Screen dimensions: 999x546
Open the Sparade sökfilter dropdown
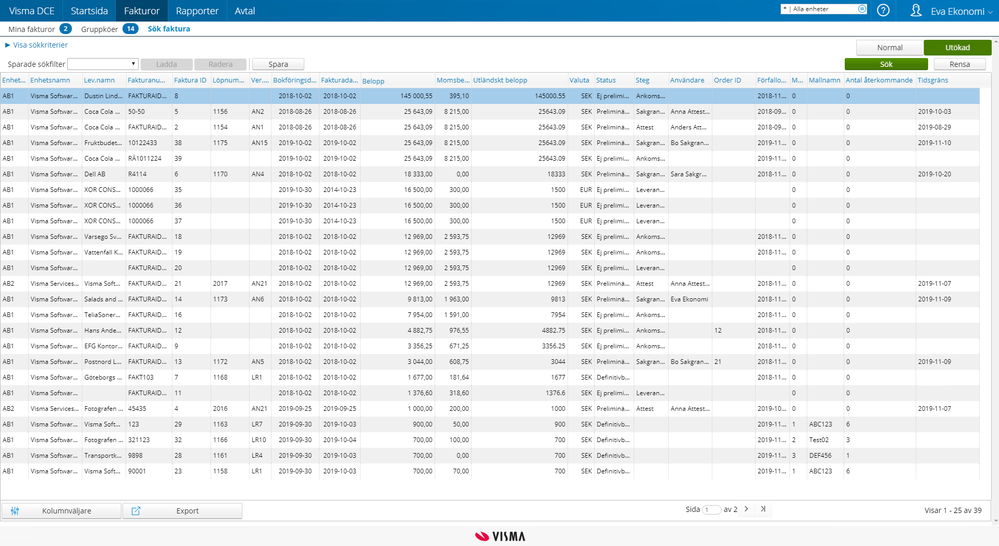(103, 64)
